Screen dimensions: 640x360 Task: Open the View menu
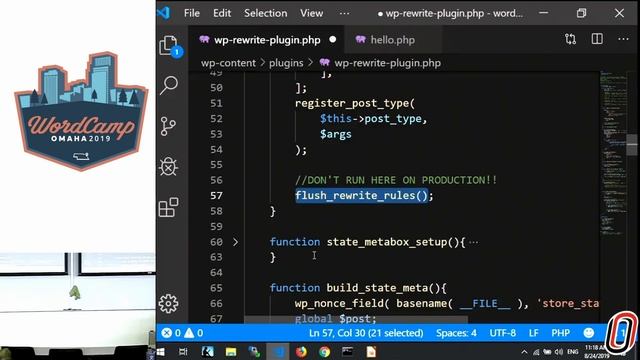(311, 13)
